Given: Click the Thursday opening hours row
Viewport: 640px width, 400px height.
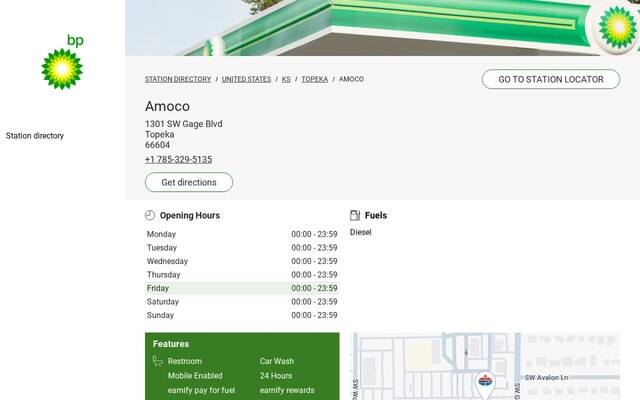Looking at the screenshot, I should point(242,274).
